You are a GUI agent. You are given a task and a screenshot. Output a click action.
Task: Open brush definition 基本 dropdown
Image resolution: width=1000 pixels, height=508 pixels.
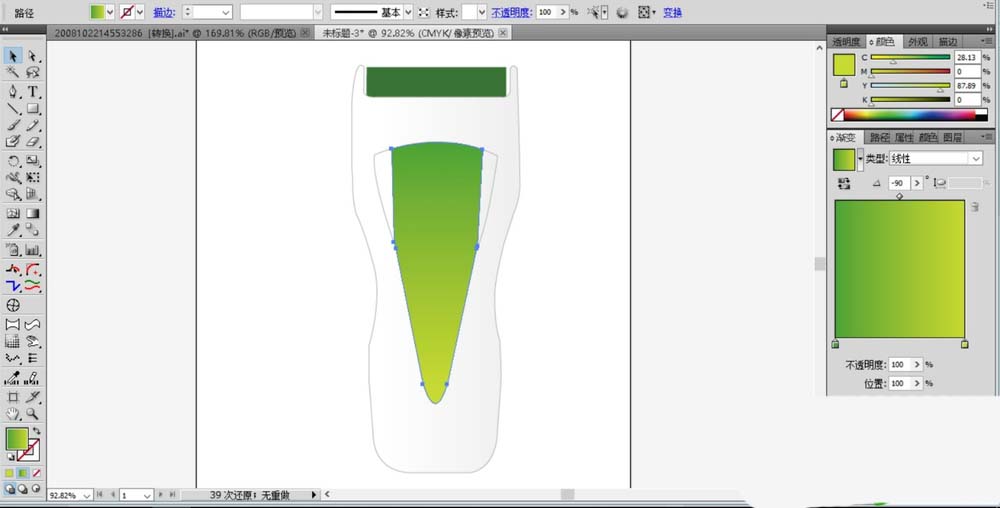(408, 12)
